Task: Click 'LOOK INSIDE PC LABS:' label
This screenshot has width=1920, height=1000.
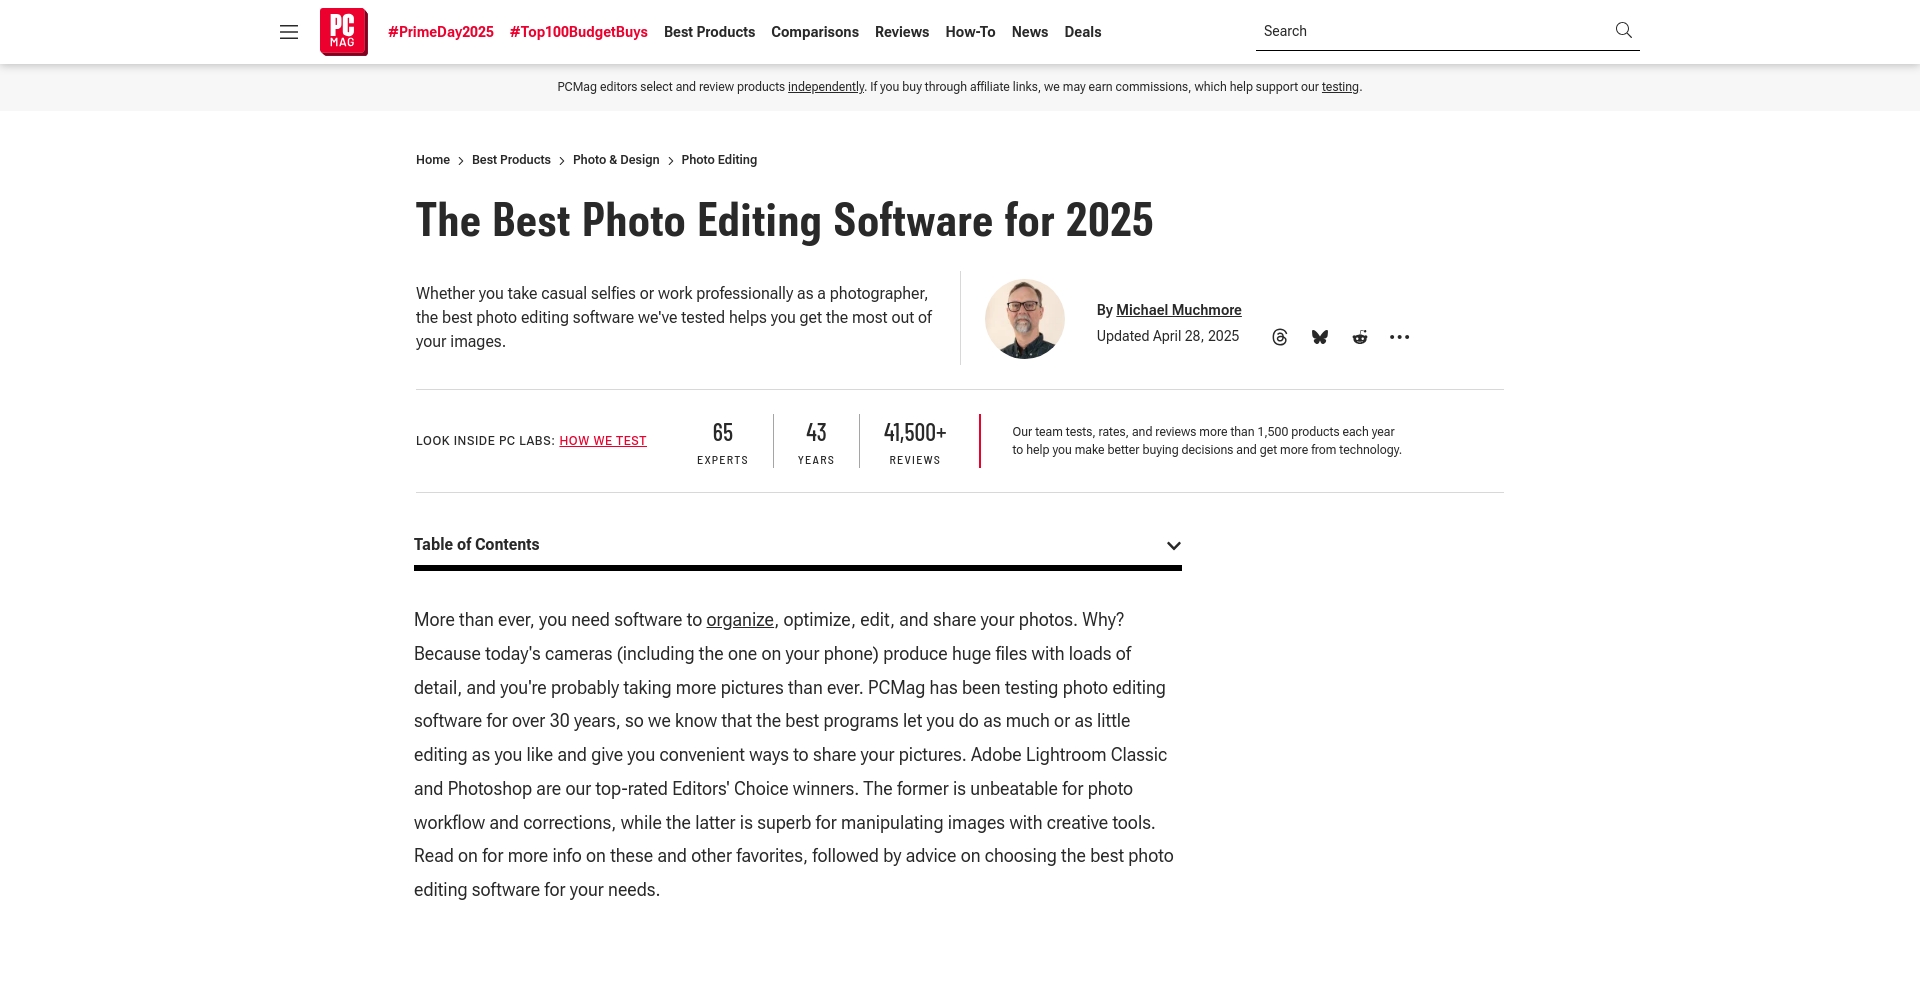Action: coord(485,441)
